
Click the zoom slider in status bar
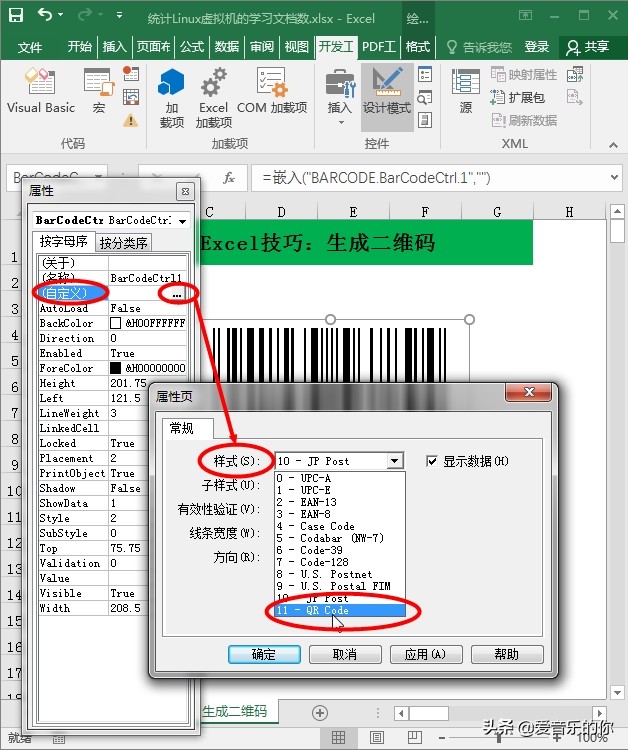[x=500, y=738]
